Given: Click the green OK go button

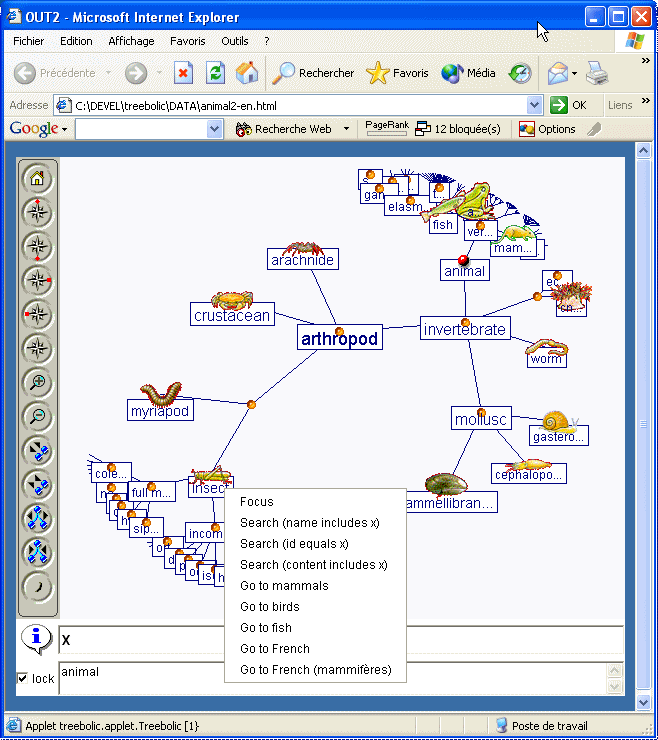Looking at the screenshot, I should click(x=569, y=105).
